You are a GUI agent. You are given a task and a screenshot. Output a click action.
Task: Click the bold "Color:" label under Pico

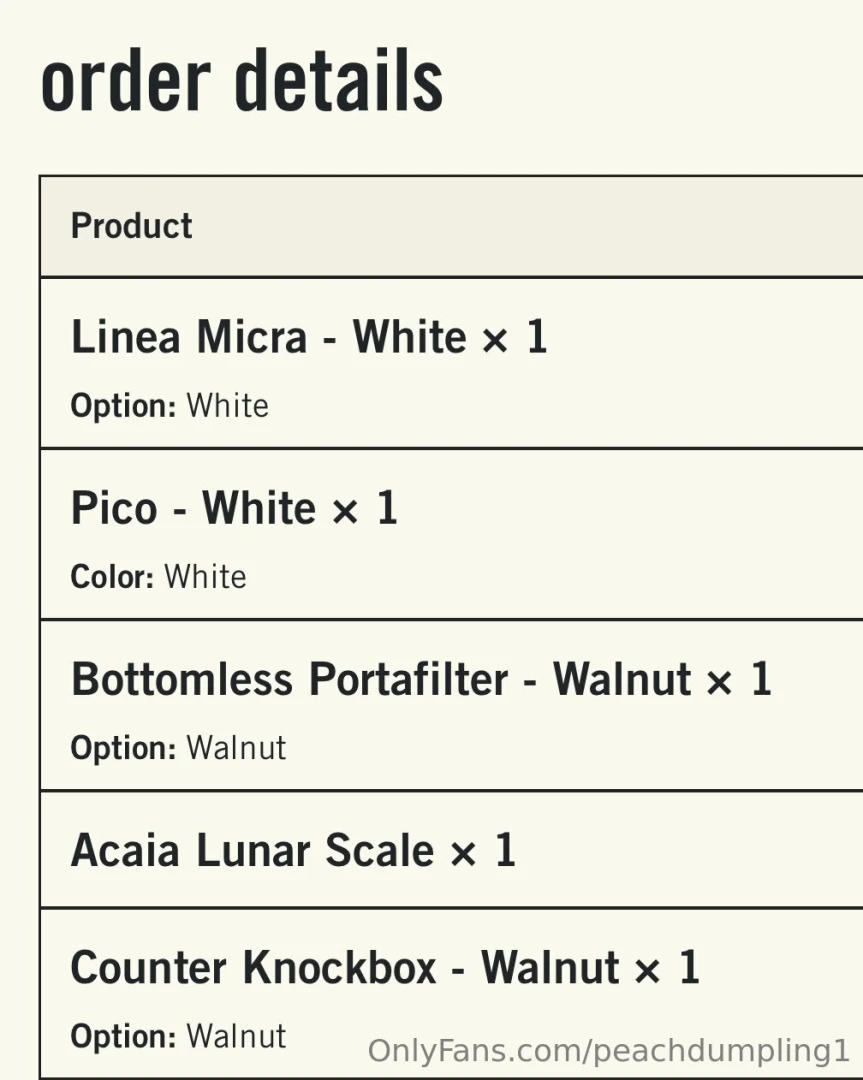coord(111,577)
